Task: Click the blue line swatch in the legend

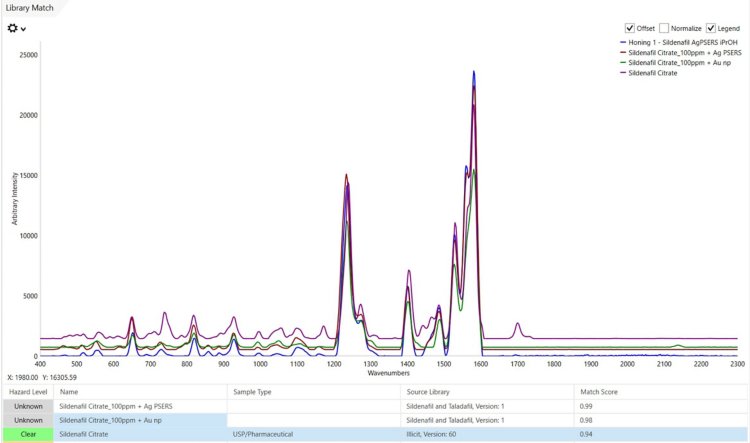Action: click(623, 43)
